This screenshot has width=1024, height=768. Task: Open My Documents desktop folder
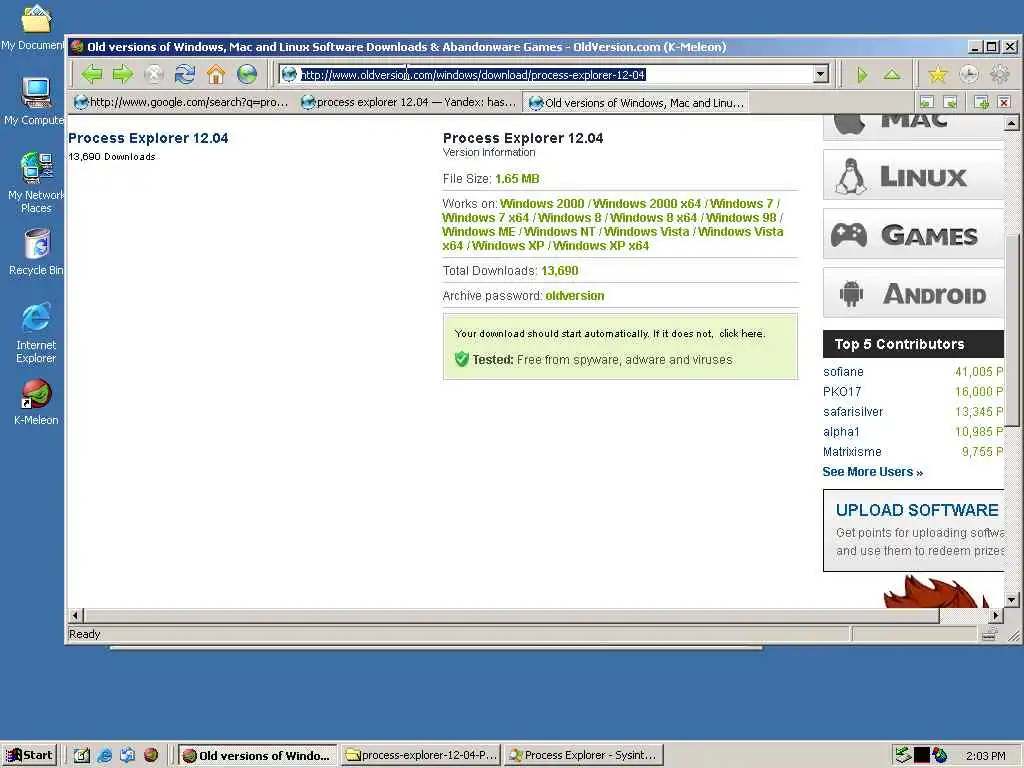pos(33,27)
